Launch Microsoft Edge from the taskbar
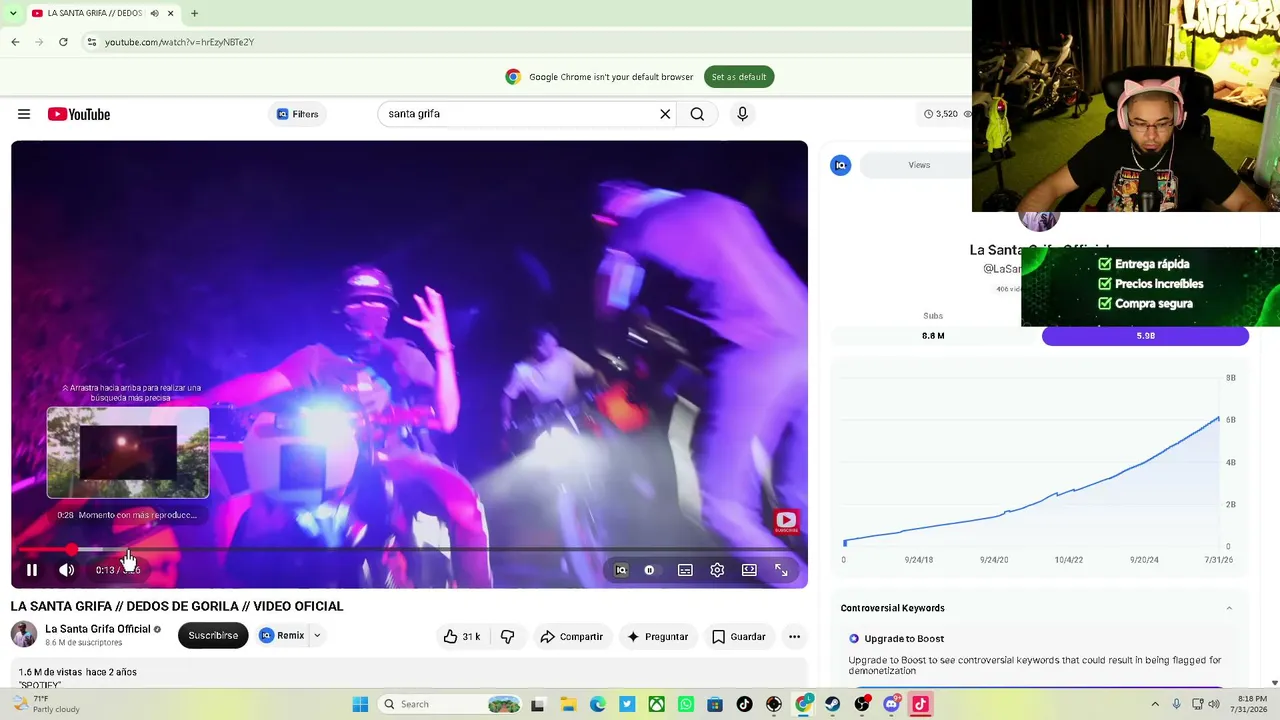Image resolution: width=1280 pixels, height=720 pixels. coord(597,704)
